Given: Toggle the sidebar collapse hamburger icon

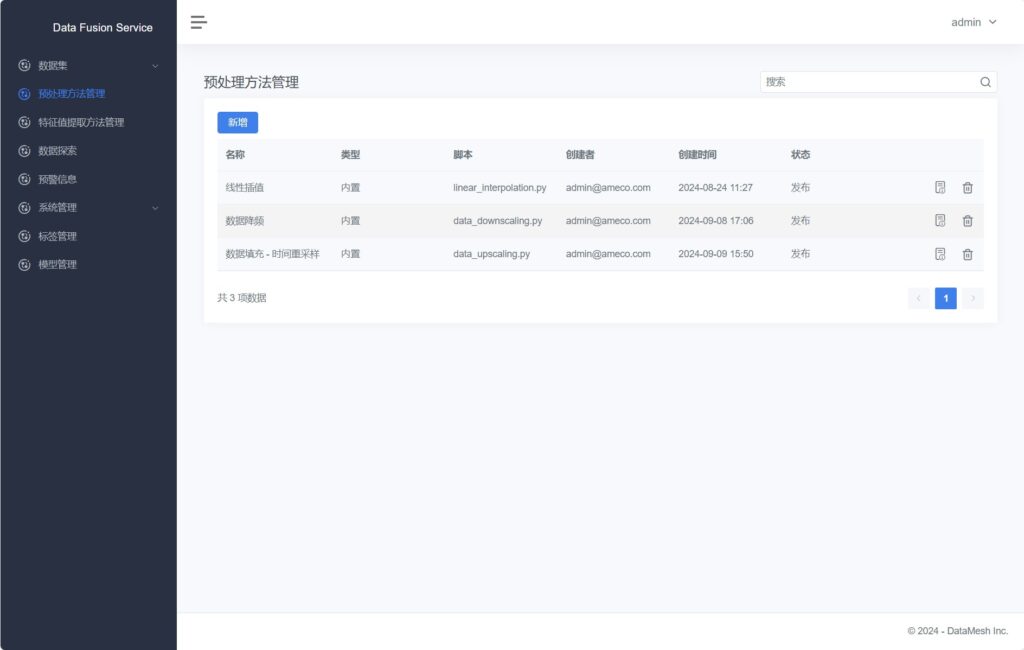Looking at the screenshot, I should click(199, 22).
